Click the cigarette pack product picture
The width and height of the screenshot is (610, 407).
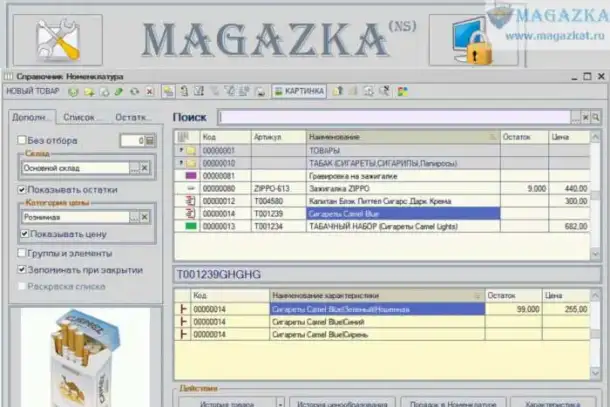tap(85, 357)
